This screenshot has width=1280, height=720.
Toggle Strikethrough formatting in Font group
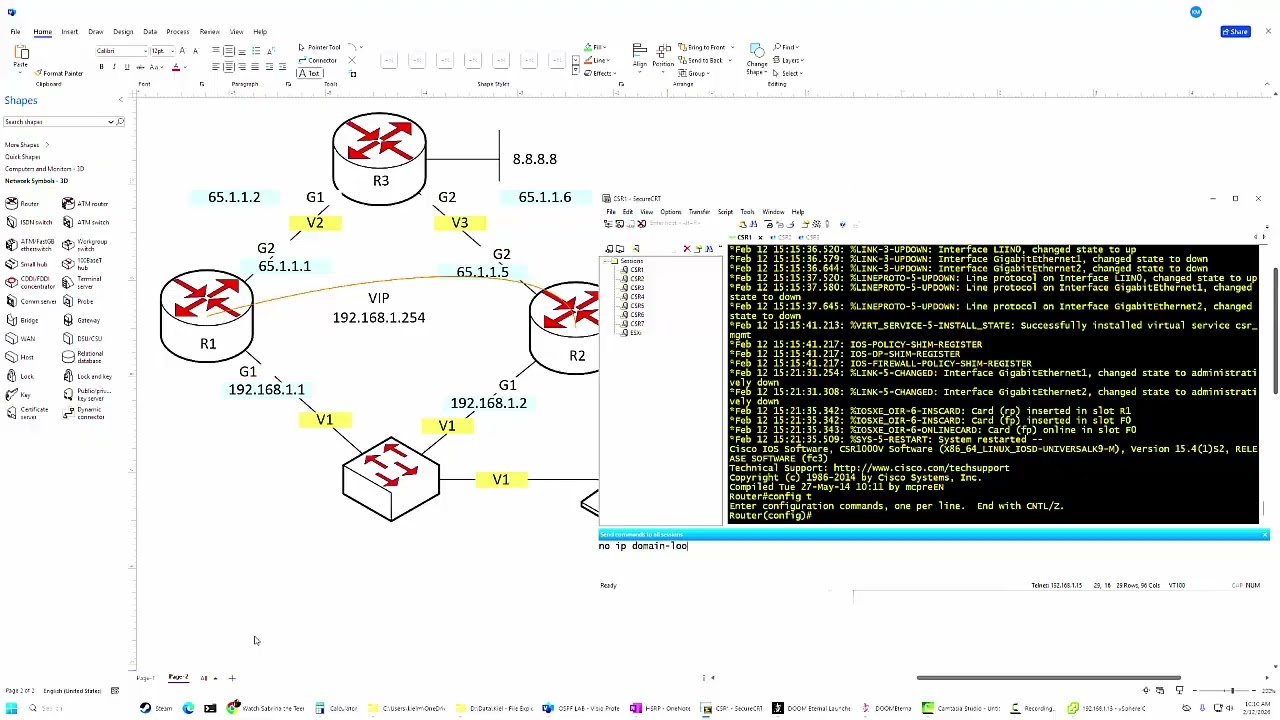139,67
